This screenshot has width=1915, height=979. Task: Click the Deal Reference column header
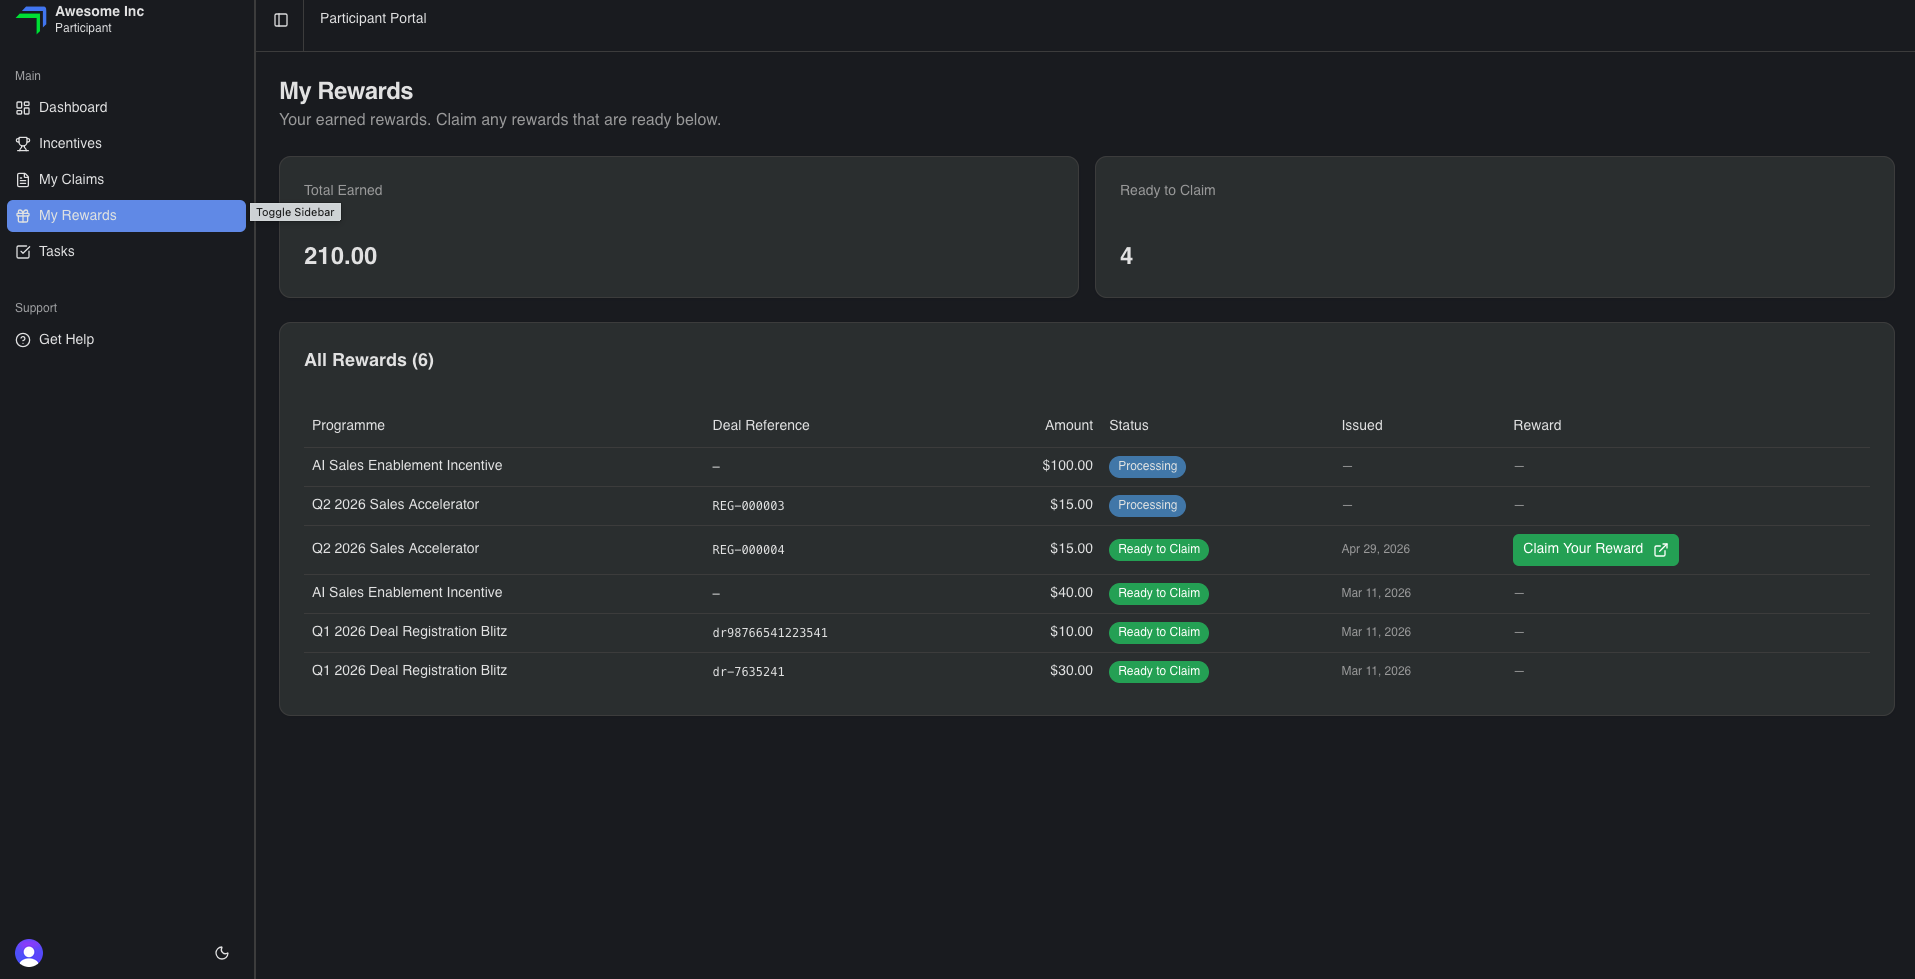(x=761, y=426)
